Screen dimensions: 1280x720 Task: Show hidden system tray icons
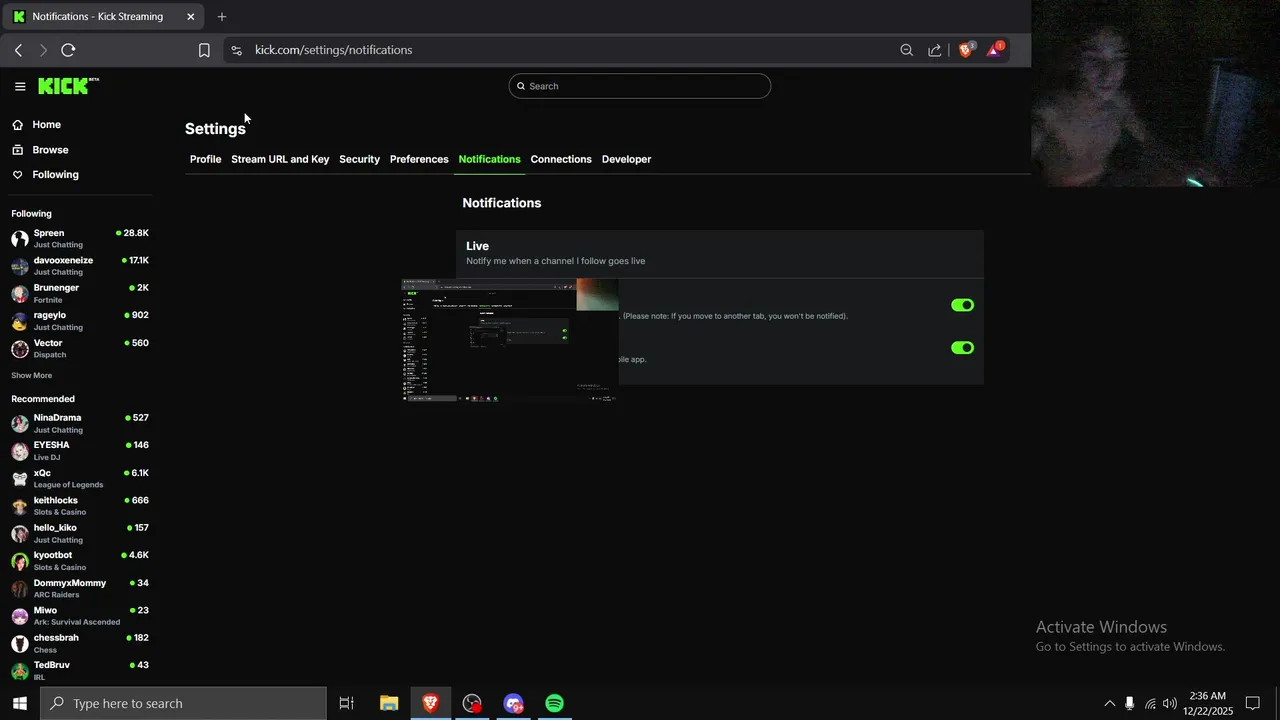[1109, 704]
